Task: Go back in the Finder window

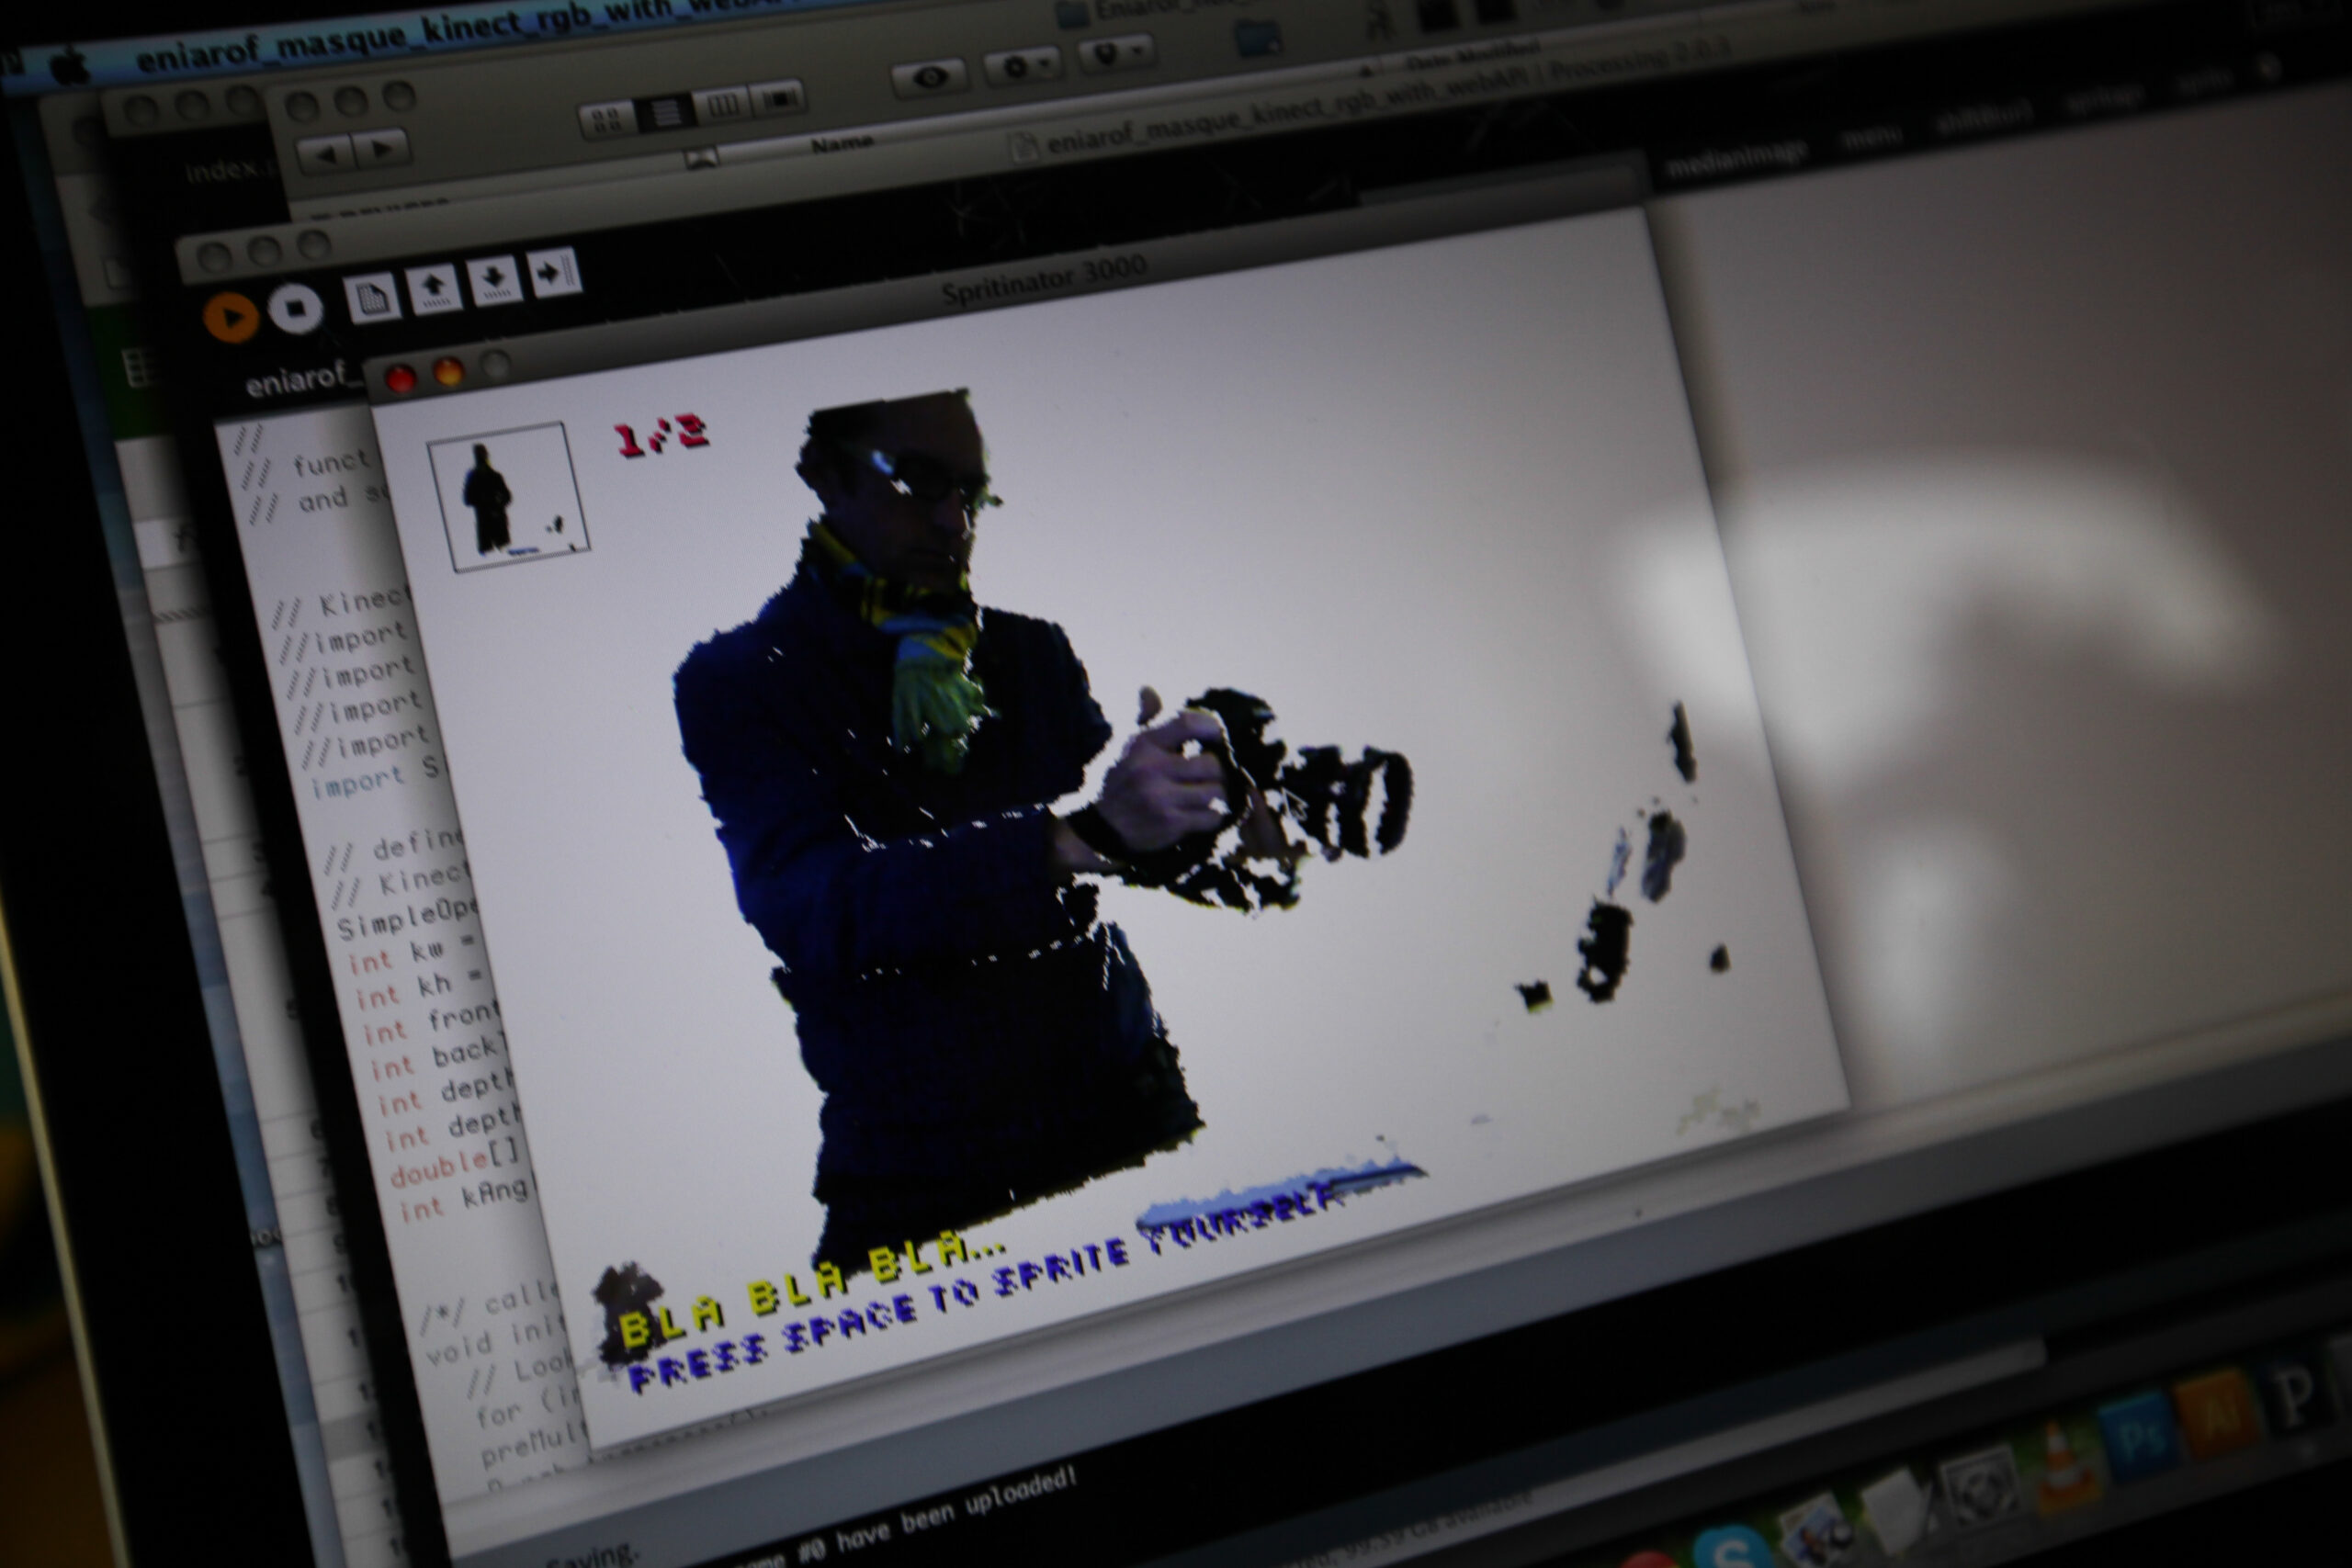Action: pos(325,155)
